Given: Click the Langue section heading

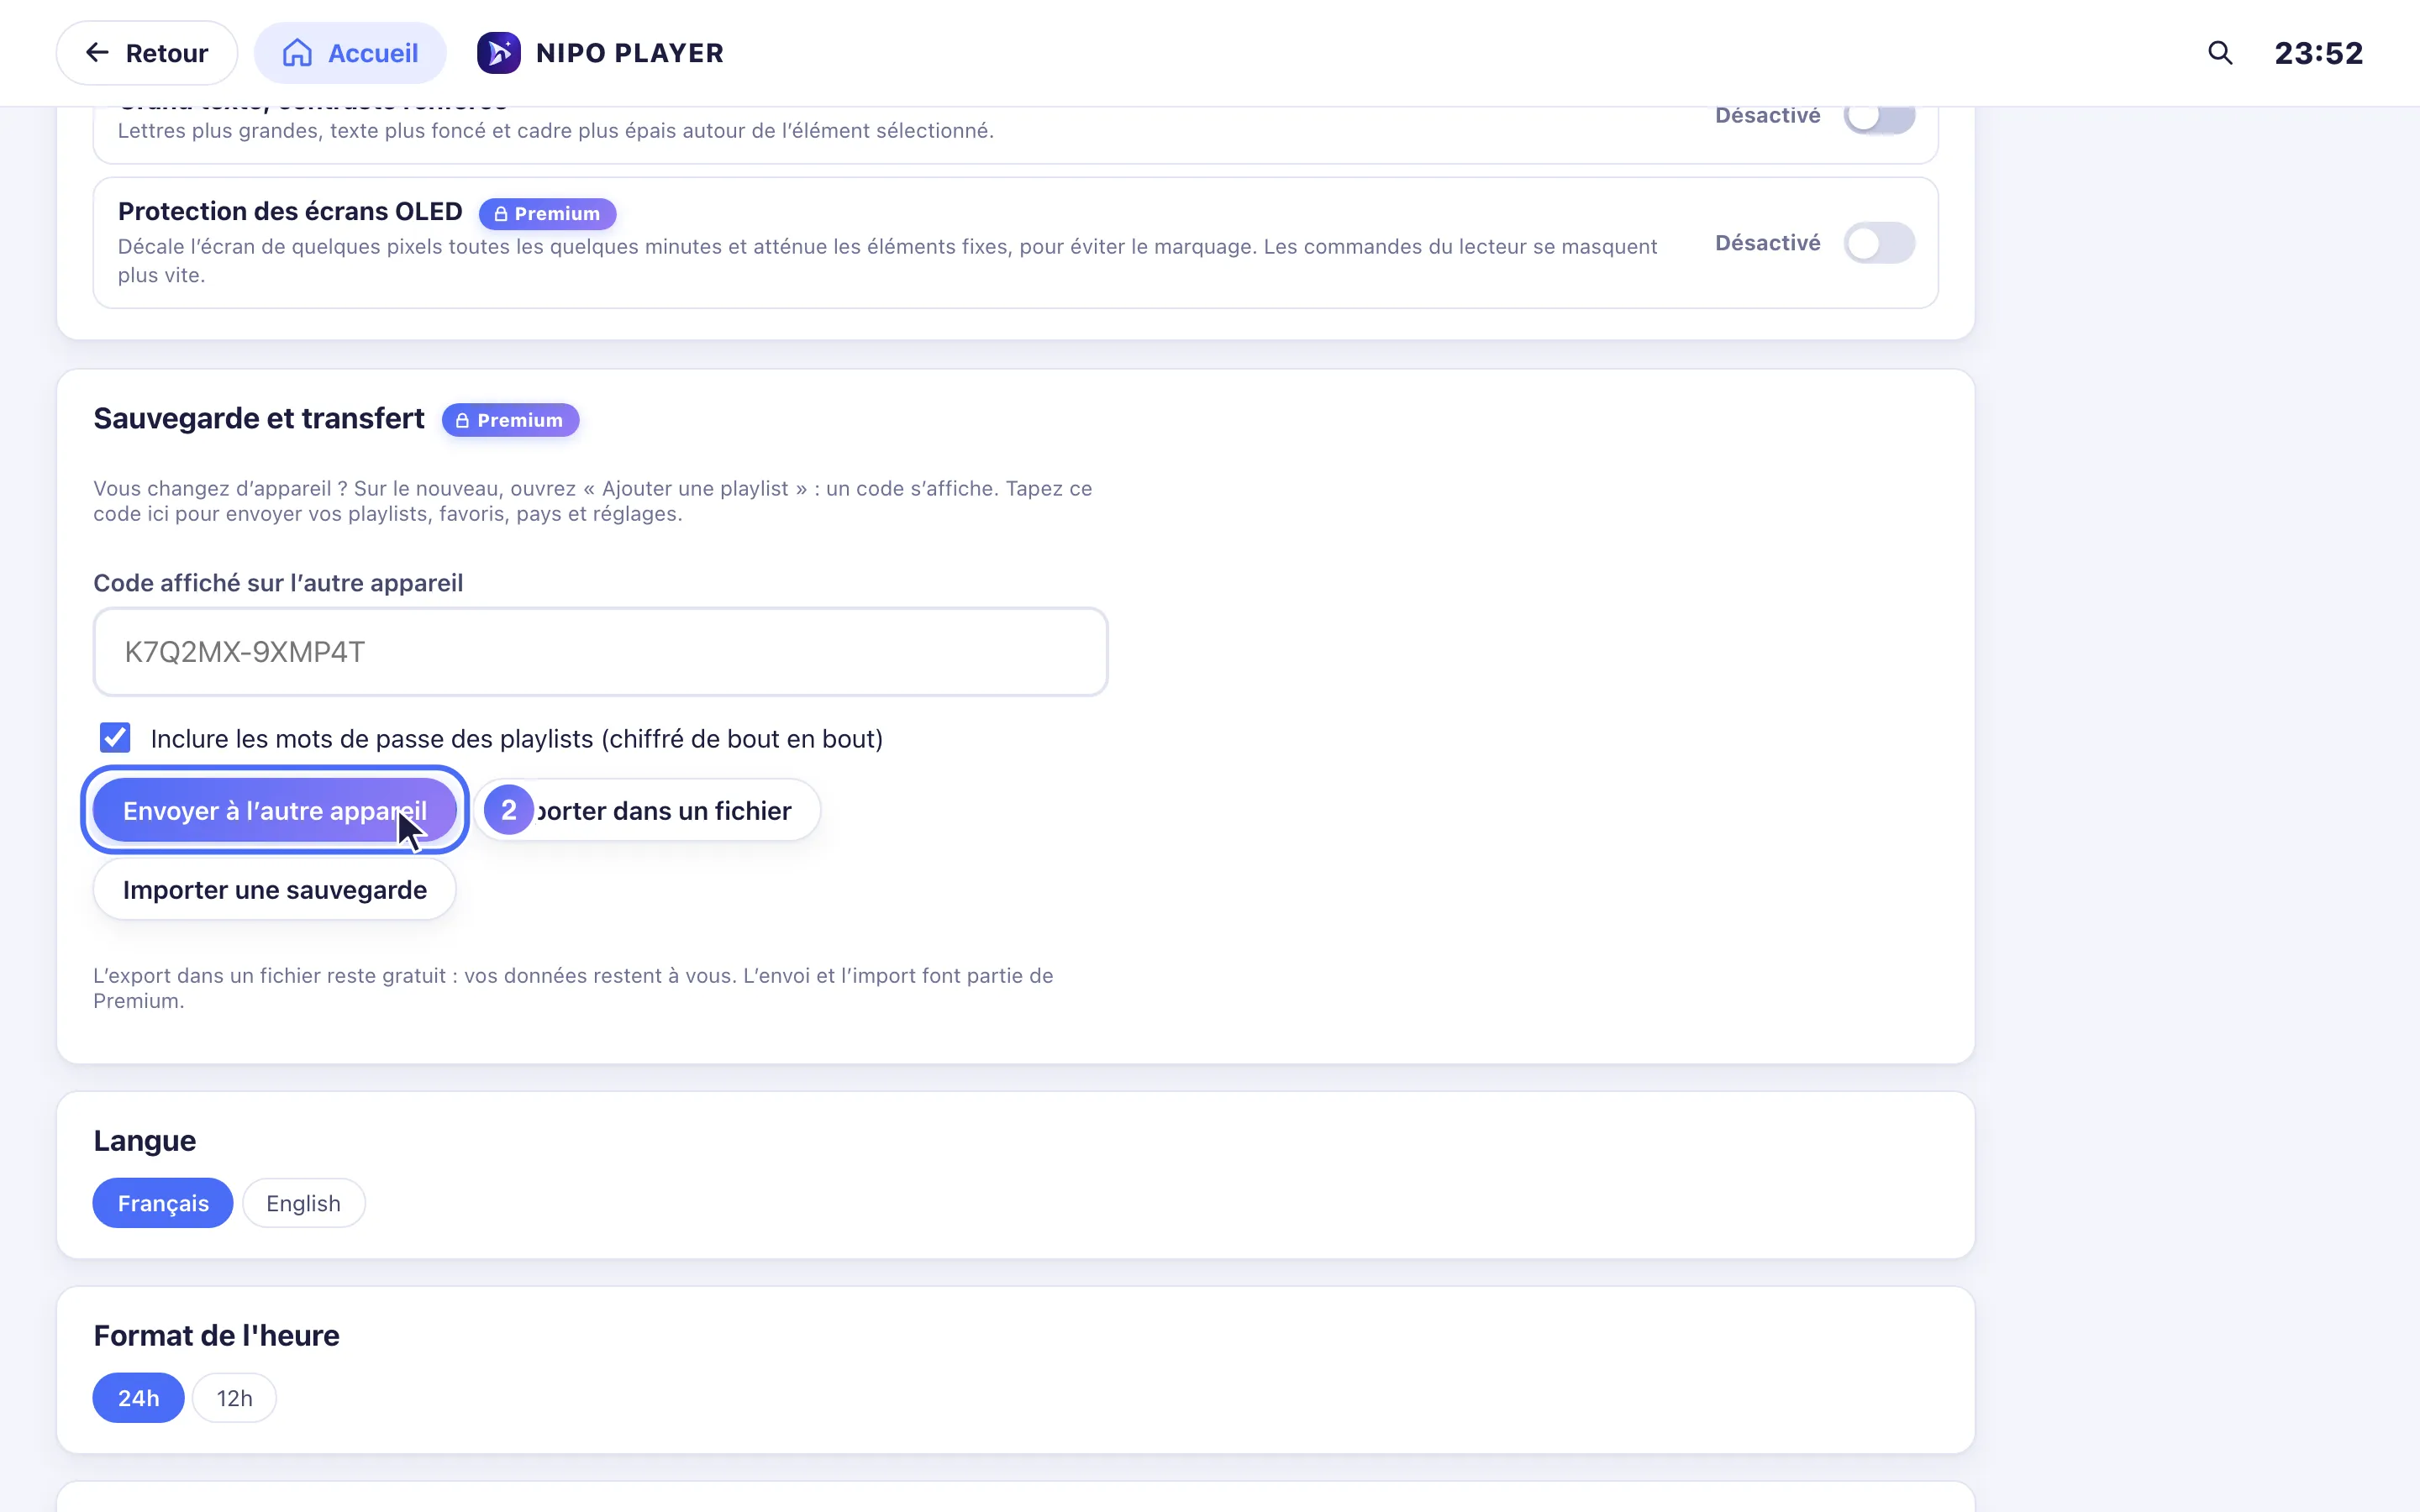Looking at the screenshot, I should pyautogui.click(x=145, y=1141).
